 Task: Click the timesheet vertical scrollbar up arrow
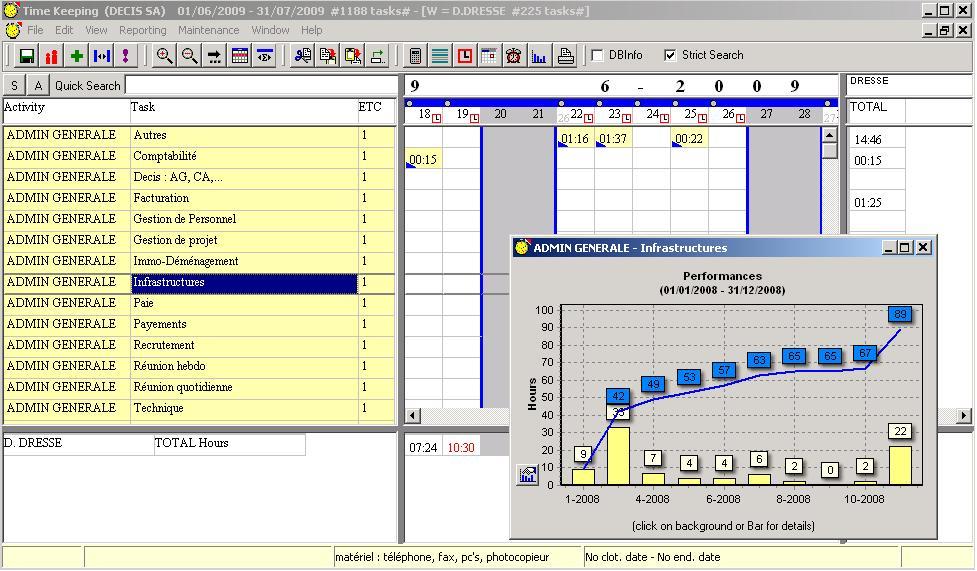click(830, 136)
